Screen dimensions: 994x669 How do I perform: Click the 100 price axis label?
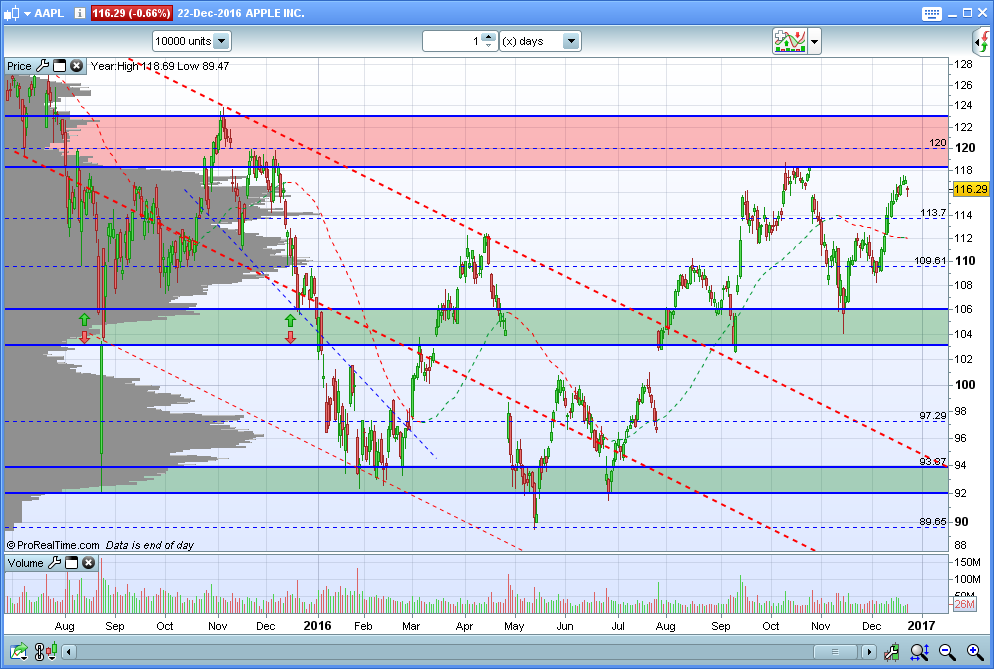point(965,384)
